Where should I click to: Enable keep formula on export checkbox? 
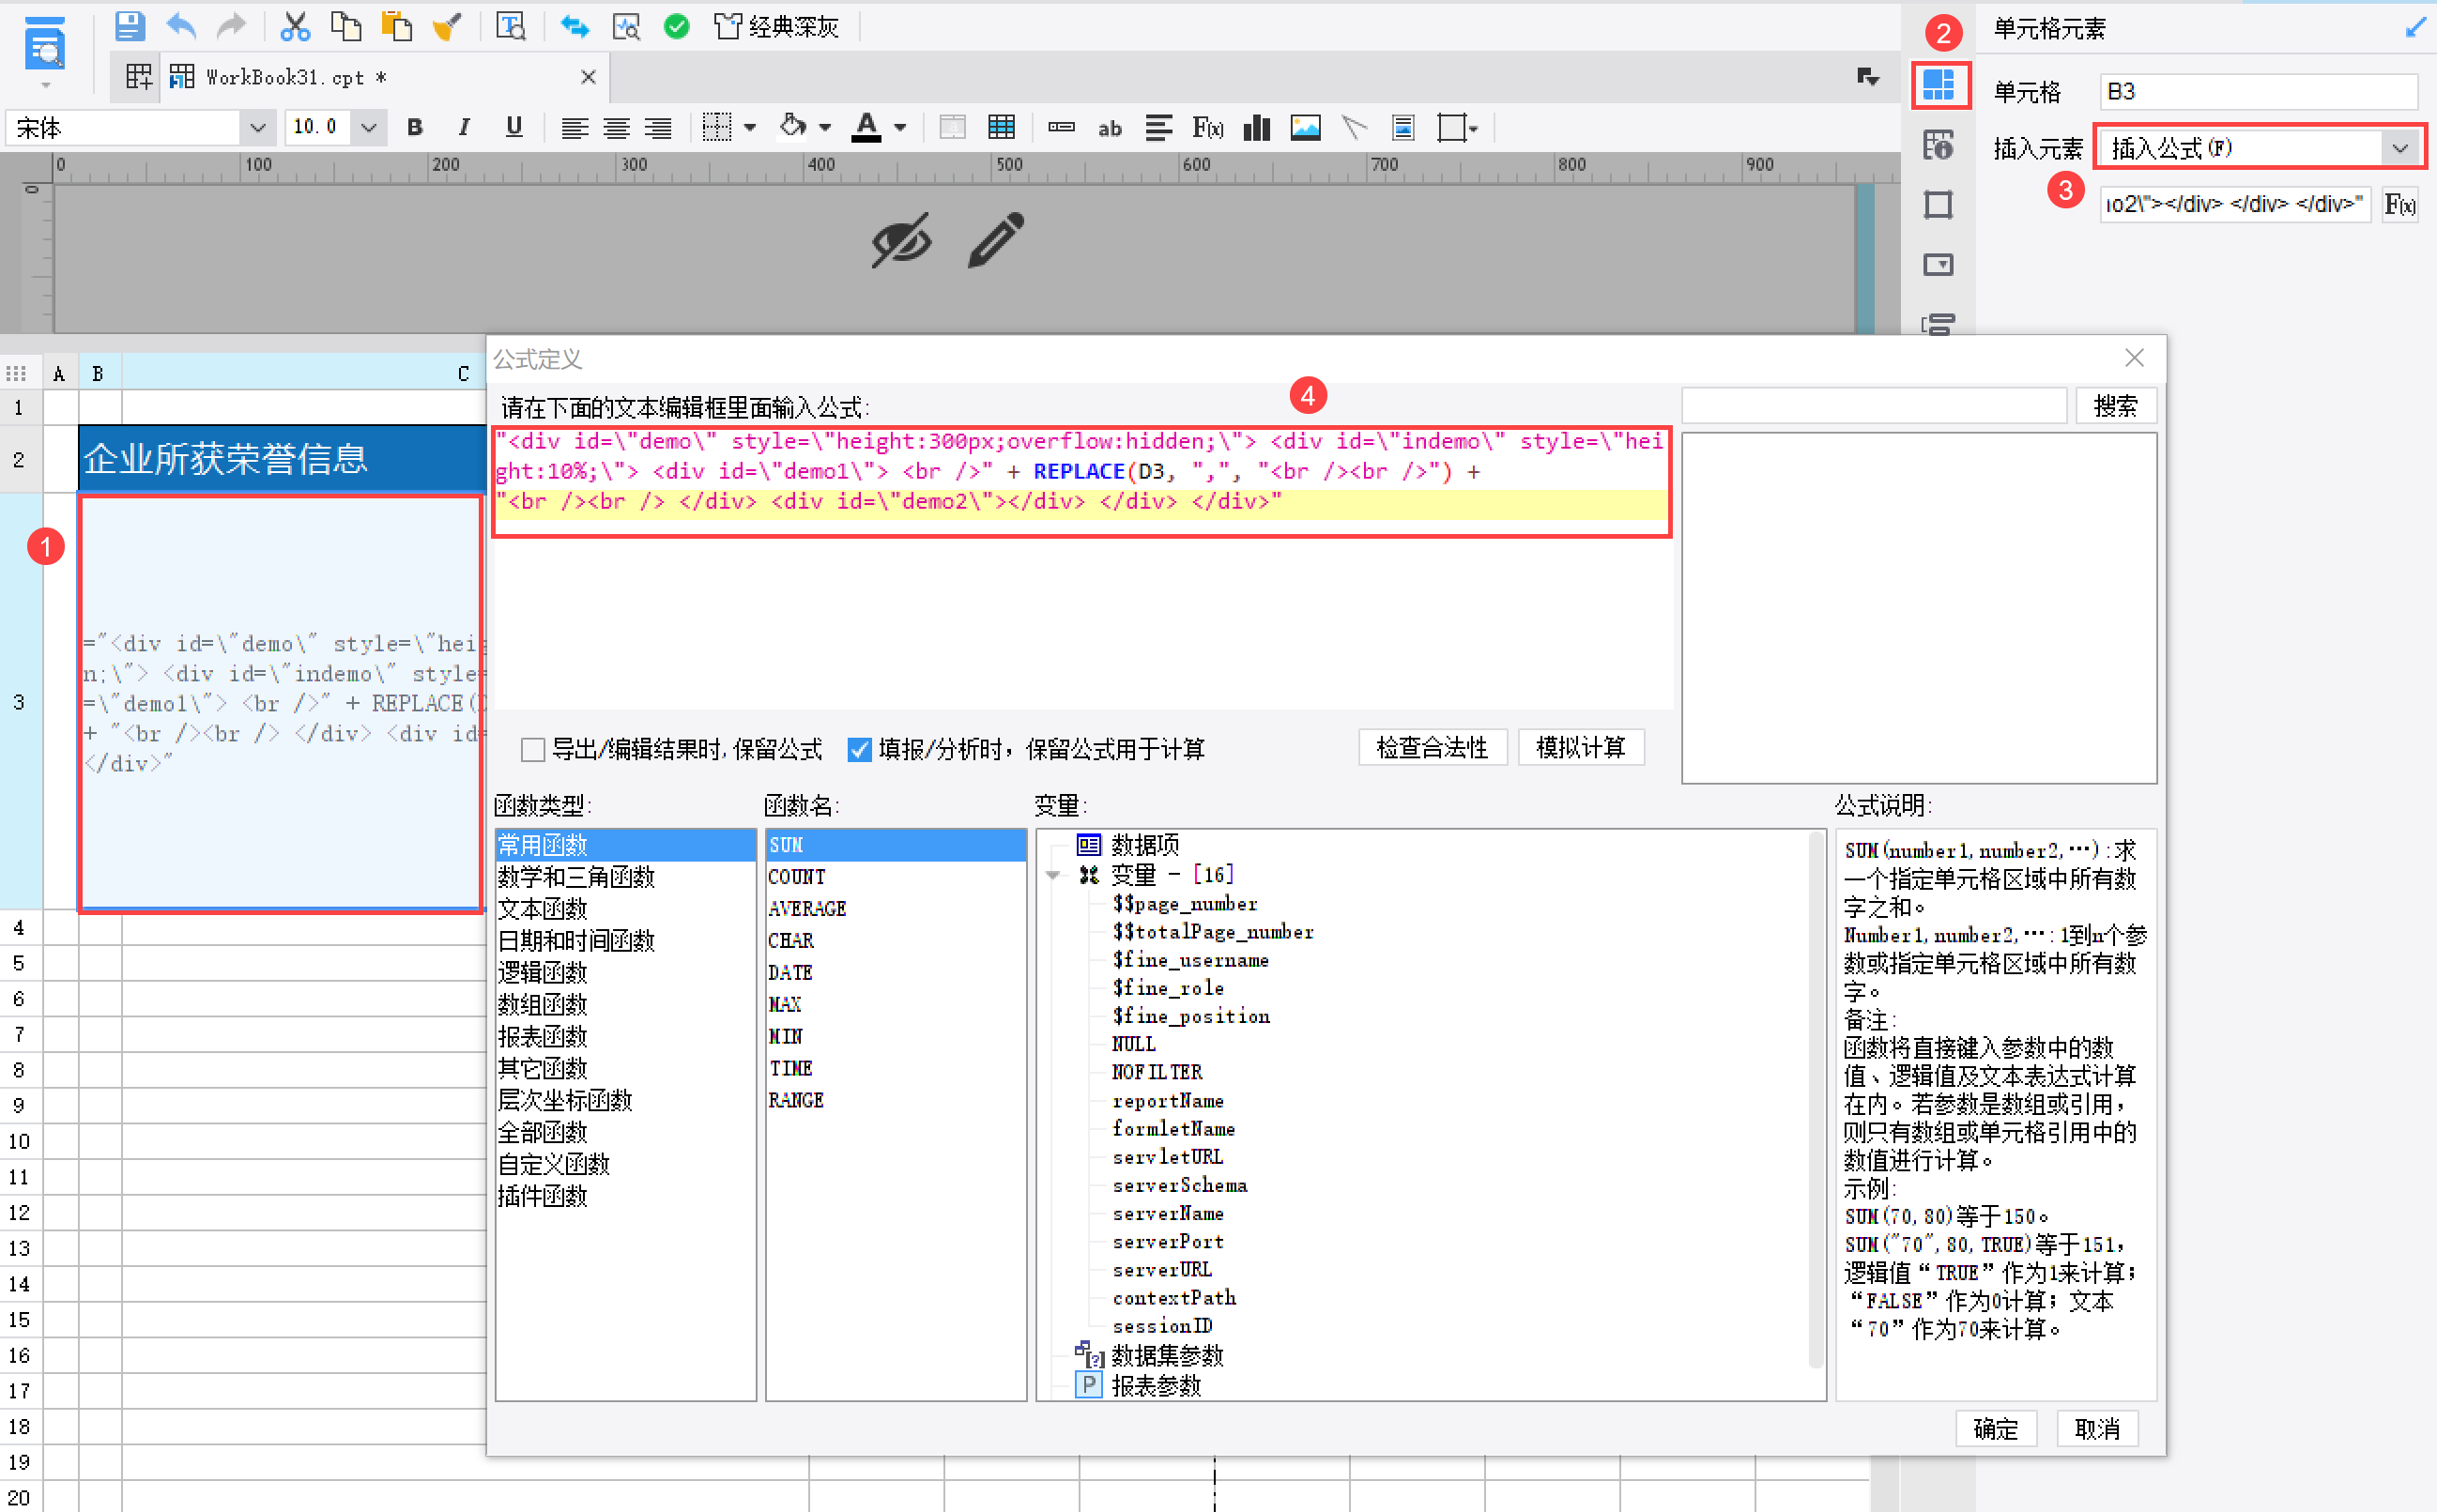tap(533, 749)
